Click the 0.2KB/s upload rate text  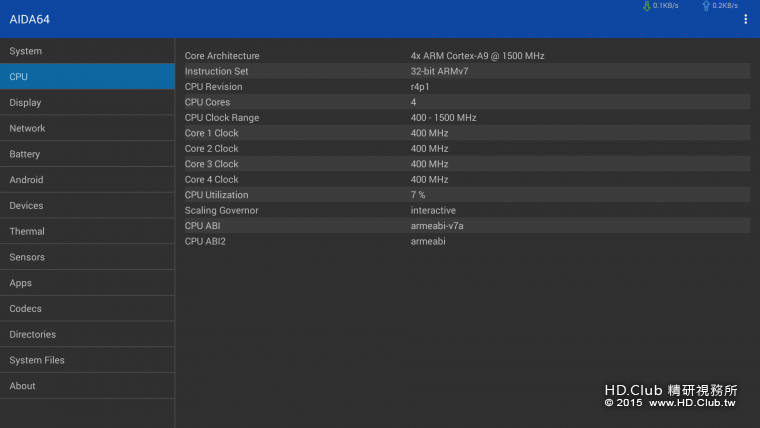[x=725, y=6]
